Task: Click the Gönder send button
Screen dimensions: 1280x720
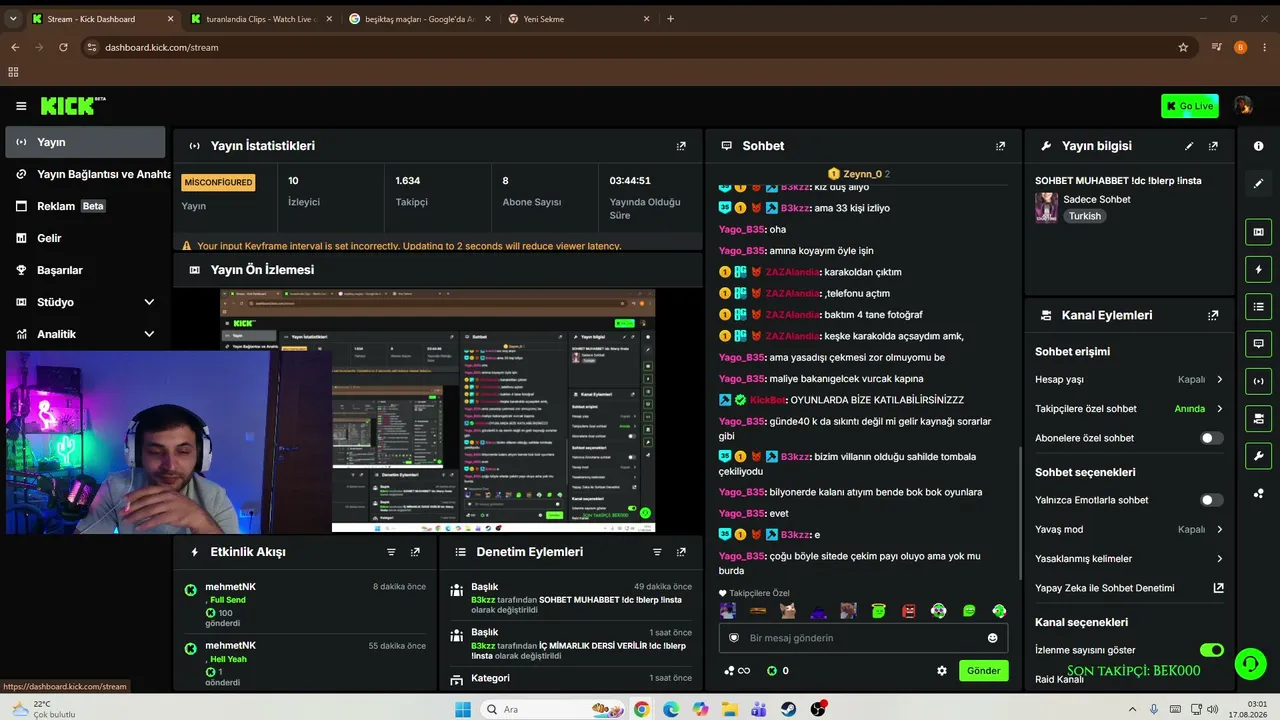Action: 983,671
